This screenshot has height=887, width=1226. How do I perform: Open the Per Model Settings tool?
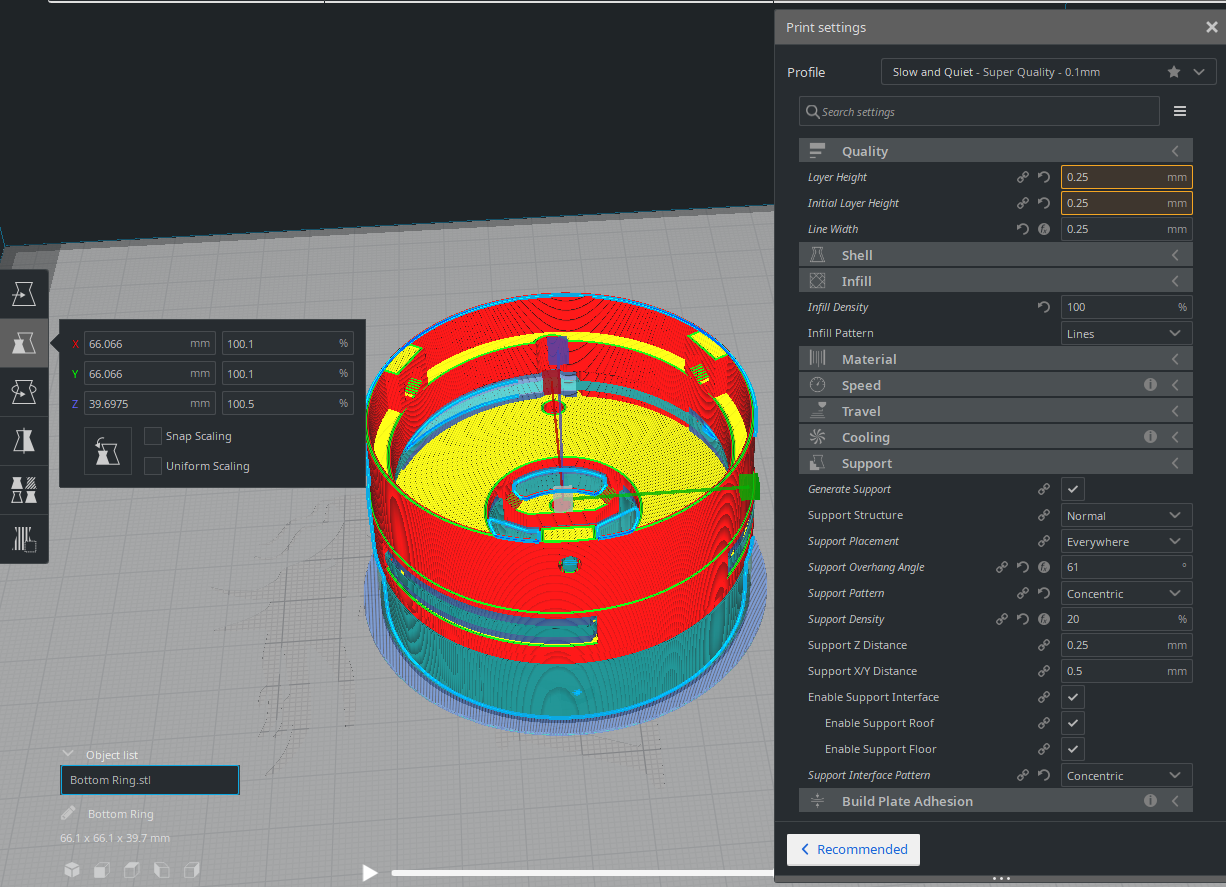[24, 489]
